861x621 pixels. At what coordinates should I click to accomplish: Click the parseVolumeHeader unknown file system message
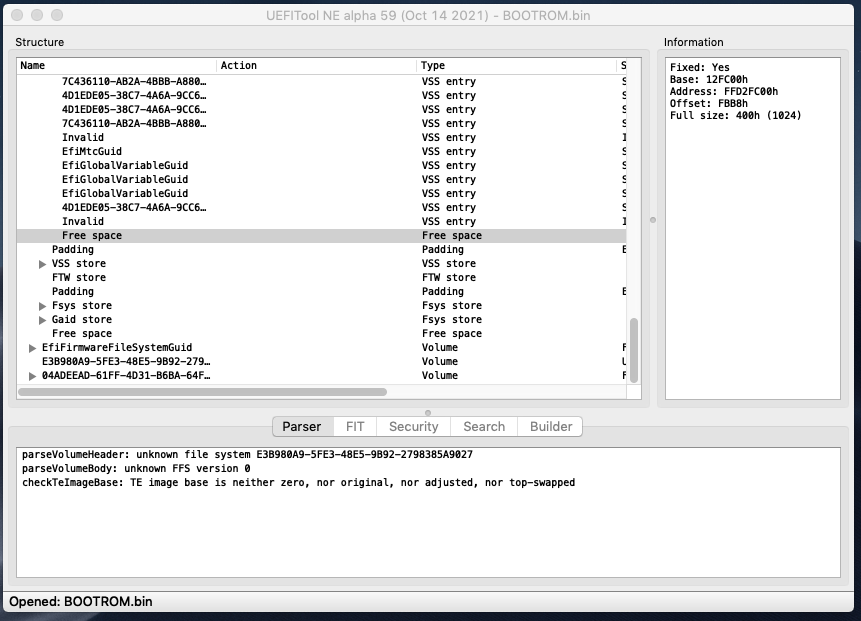(247, 455)
